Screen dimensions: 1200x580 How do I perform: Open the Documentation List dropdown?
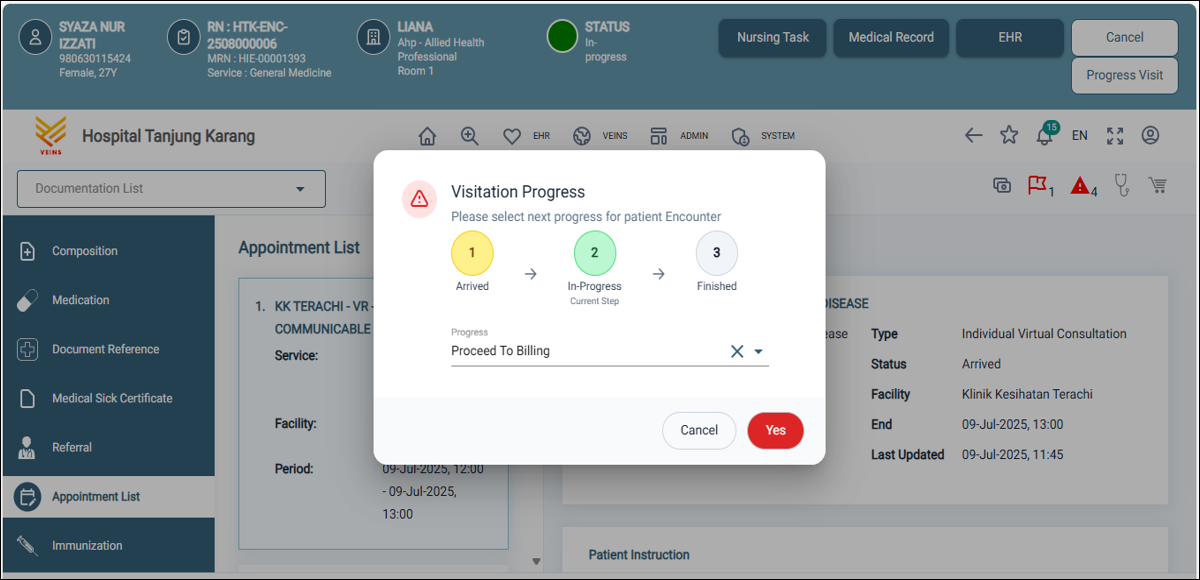171,189
